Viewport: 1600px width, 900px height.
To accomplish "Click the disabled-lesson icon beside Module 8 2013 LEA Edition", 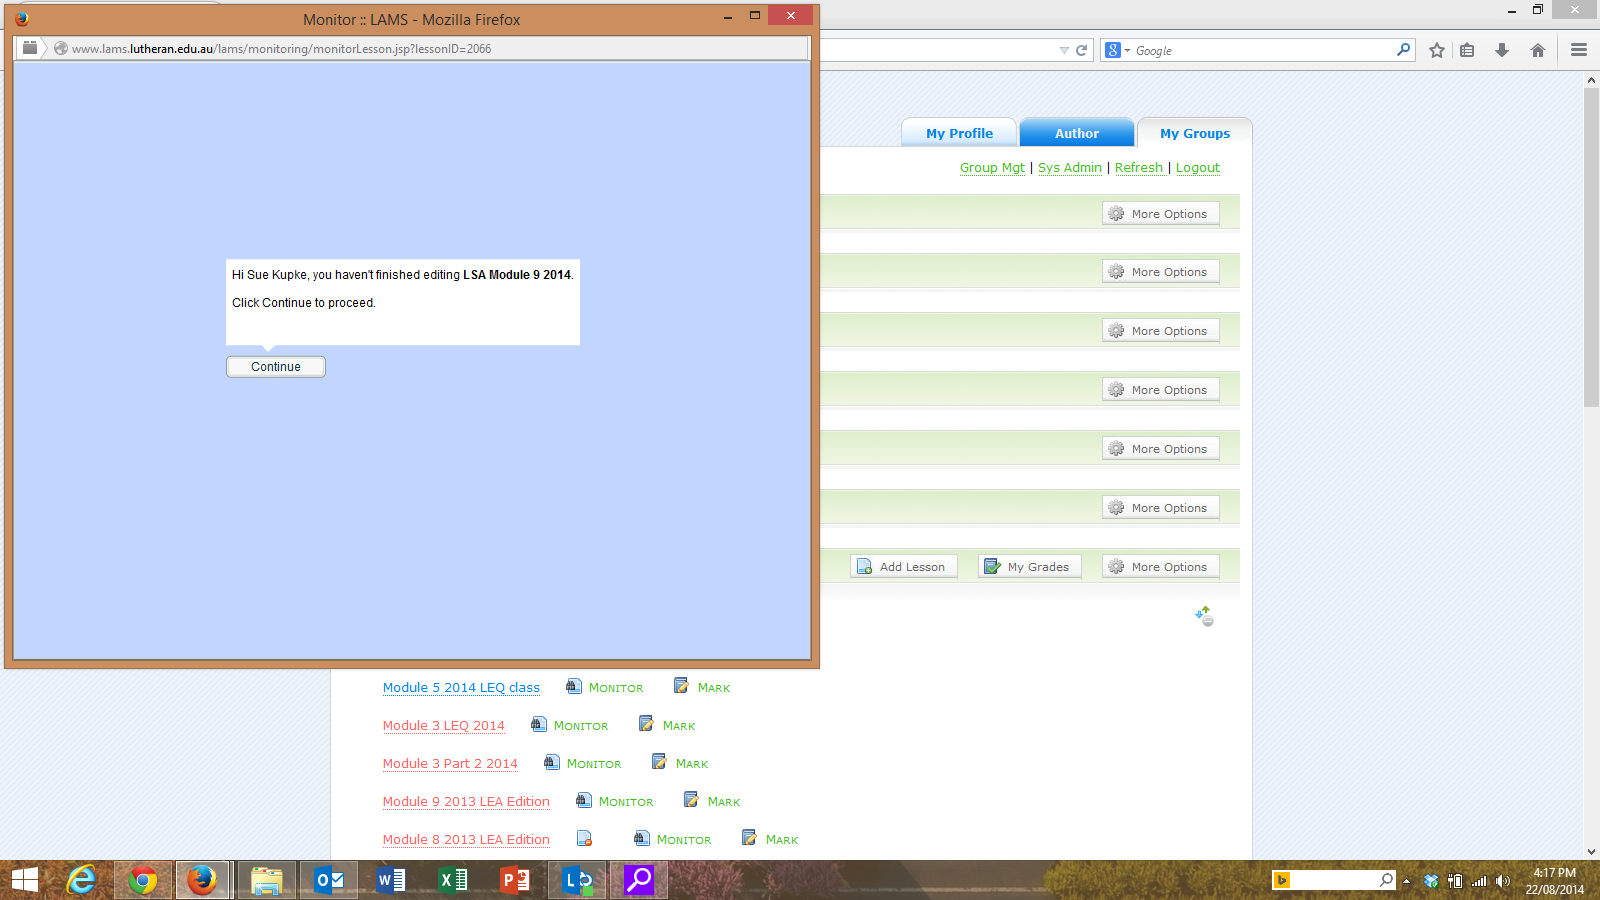I will [x=584, y=838].
